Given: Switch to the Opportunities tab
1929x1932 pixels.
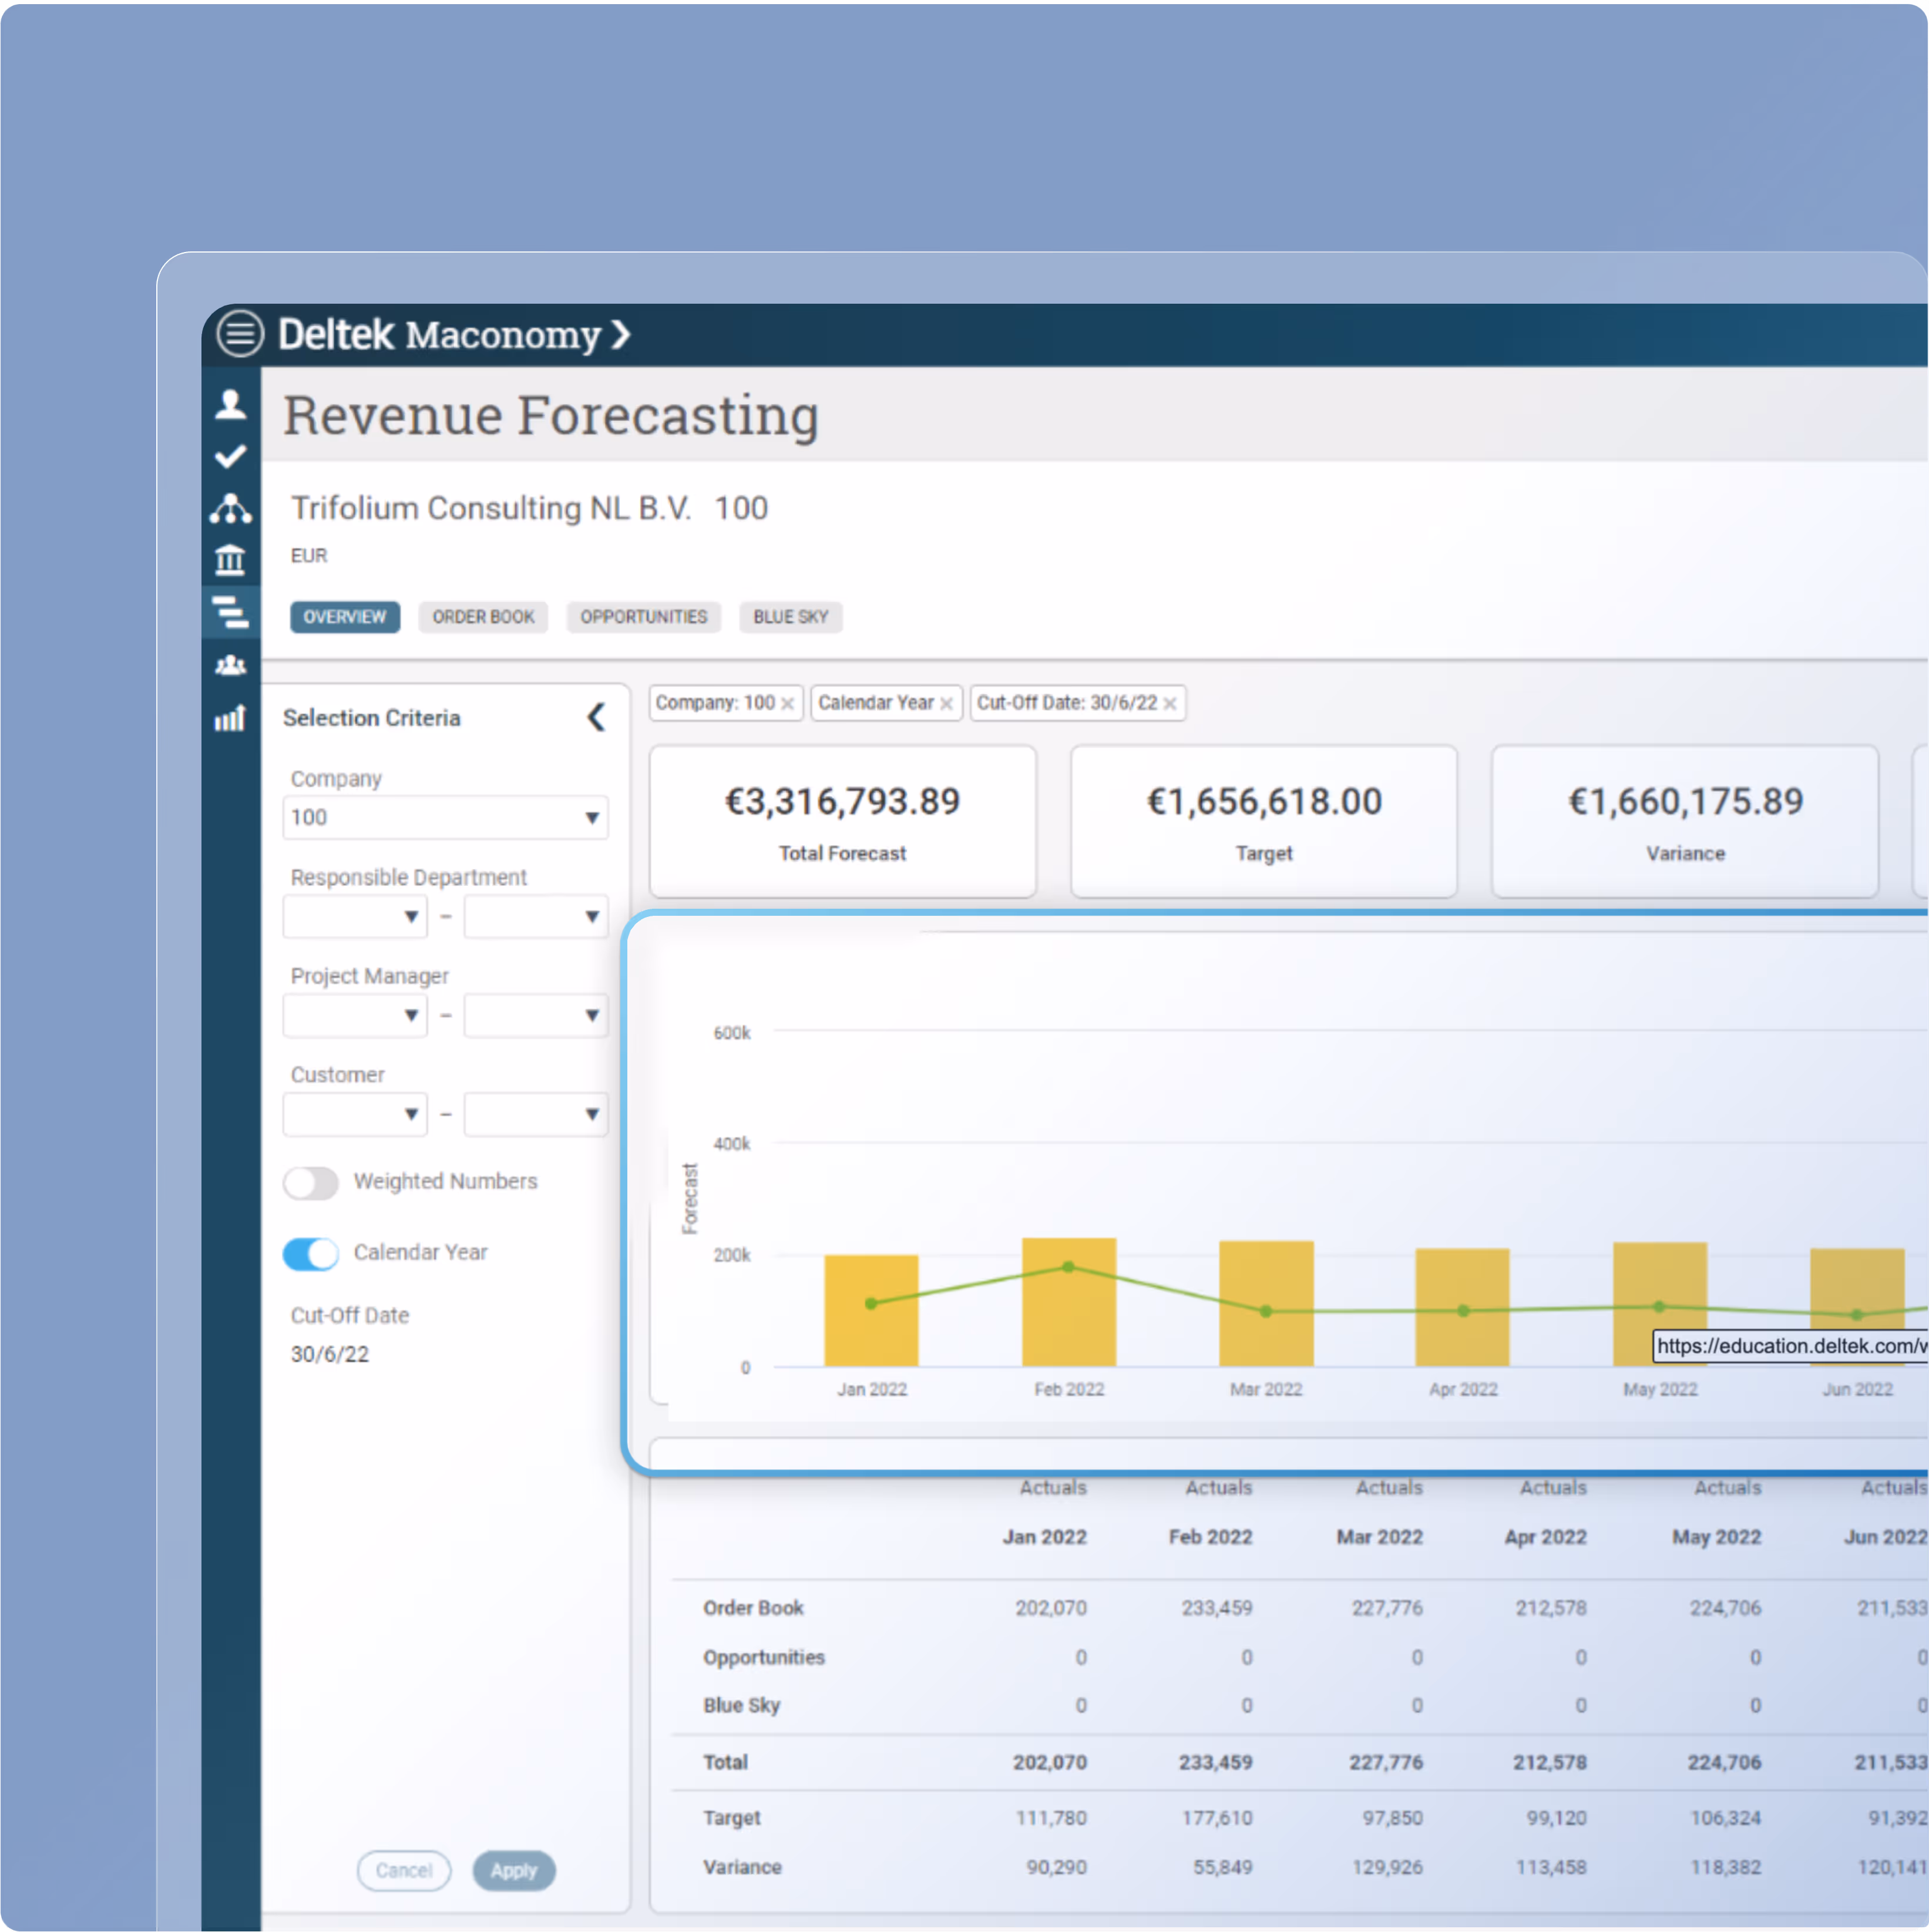Looking at the screenshot, I should point(643,617).
